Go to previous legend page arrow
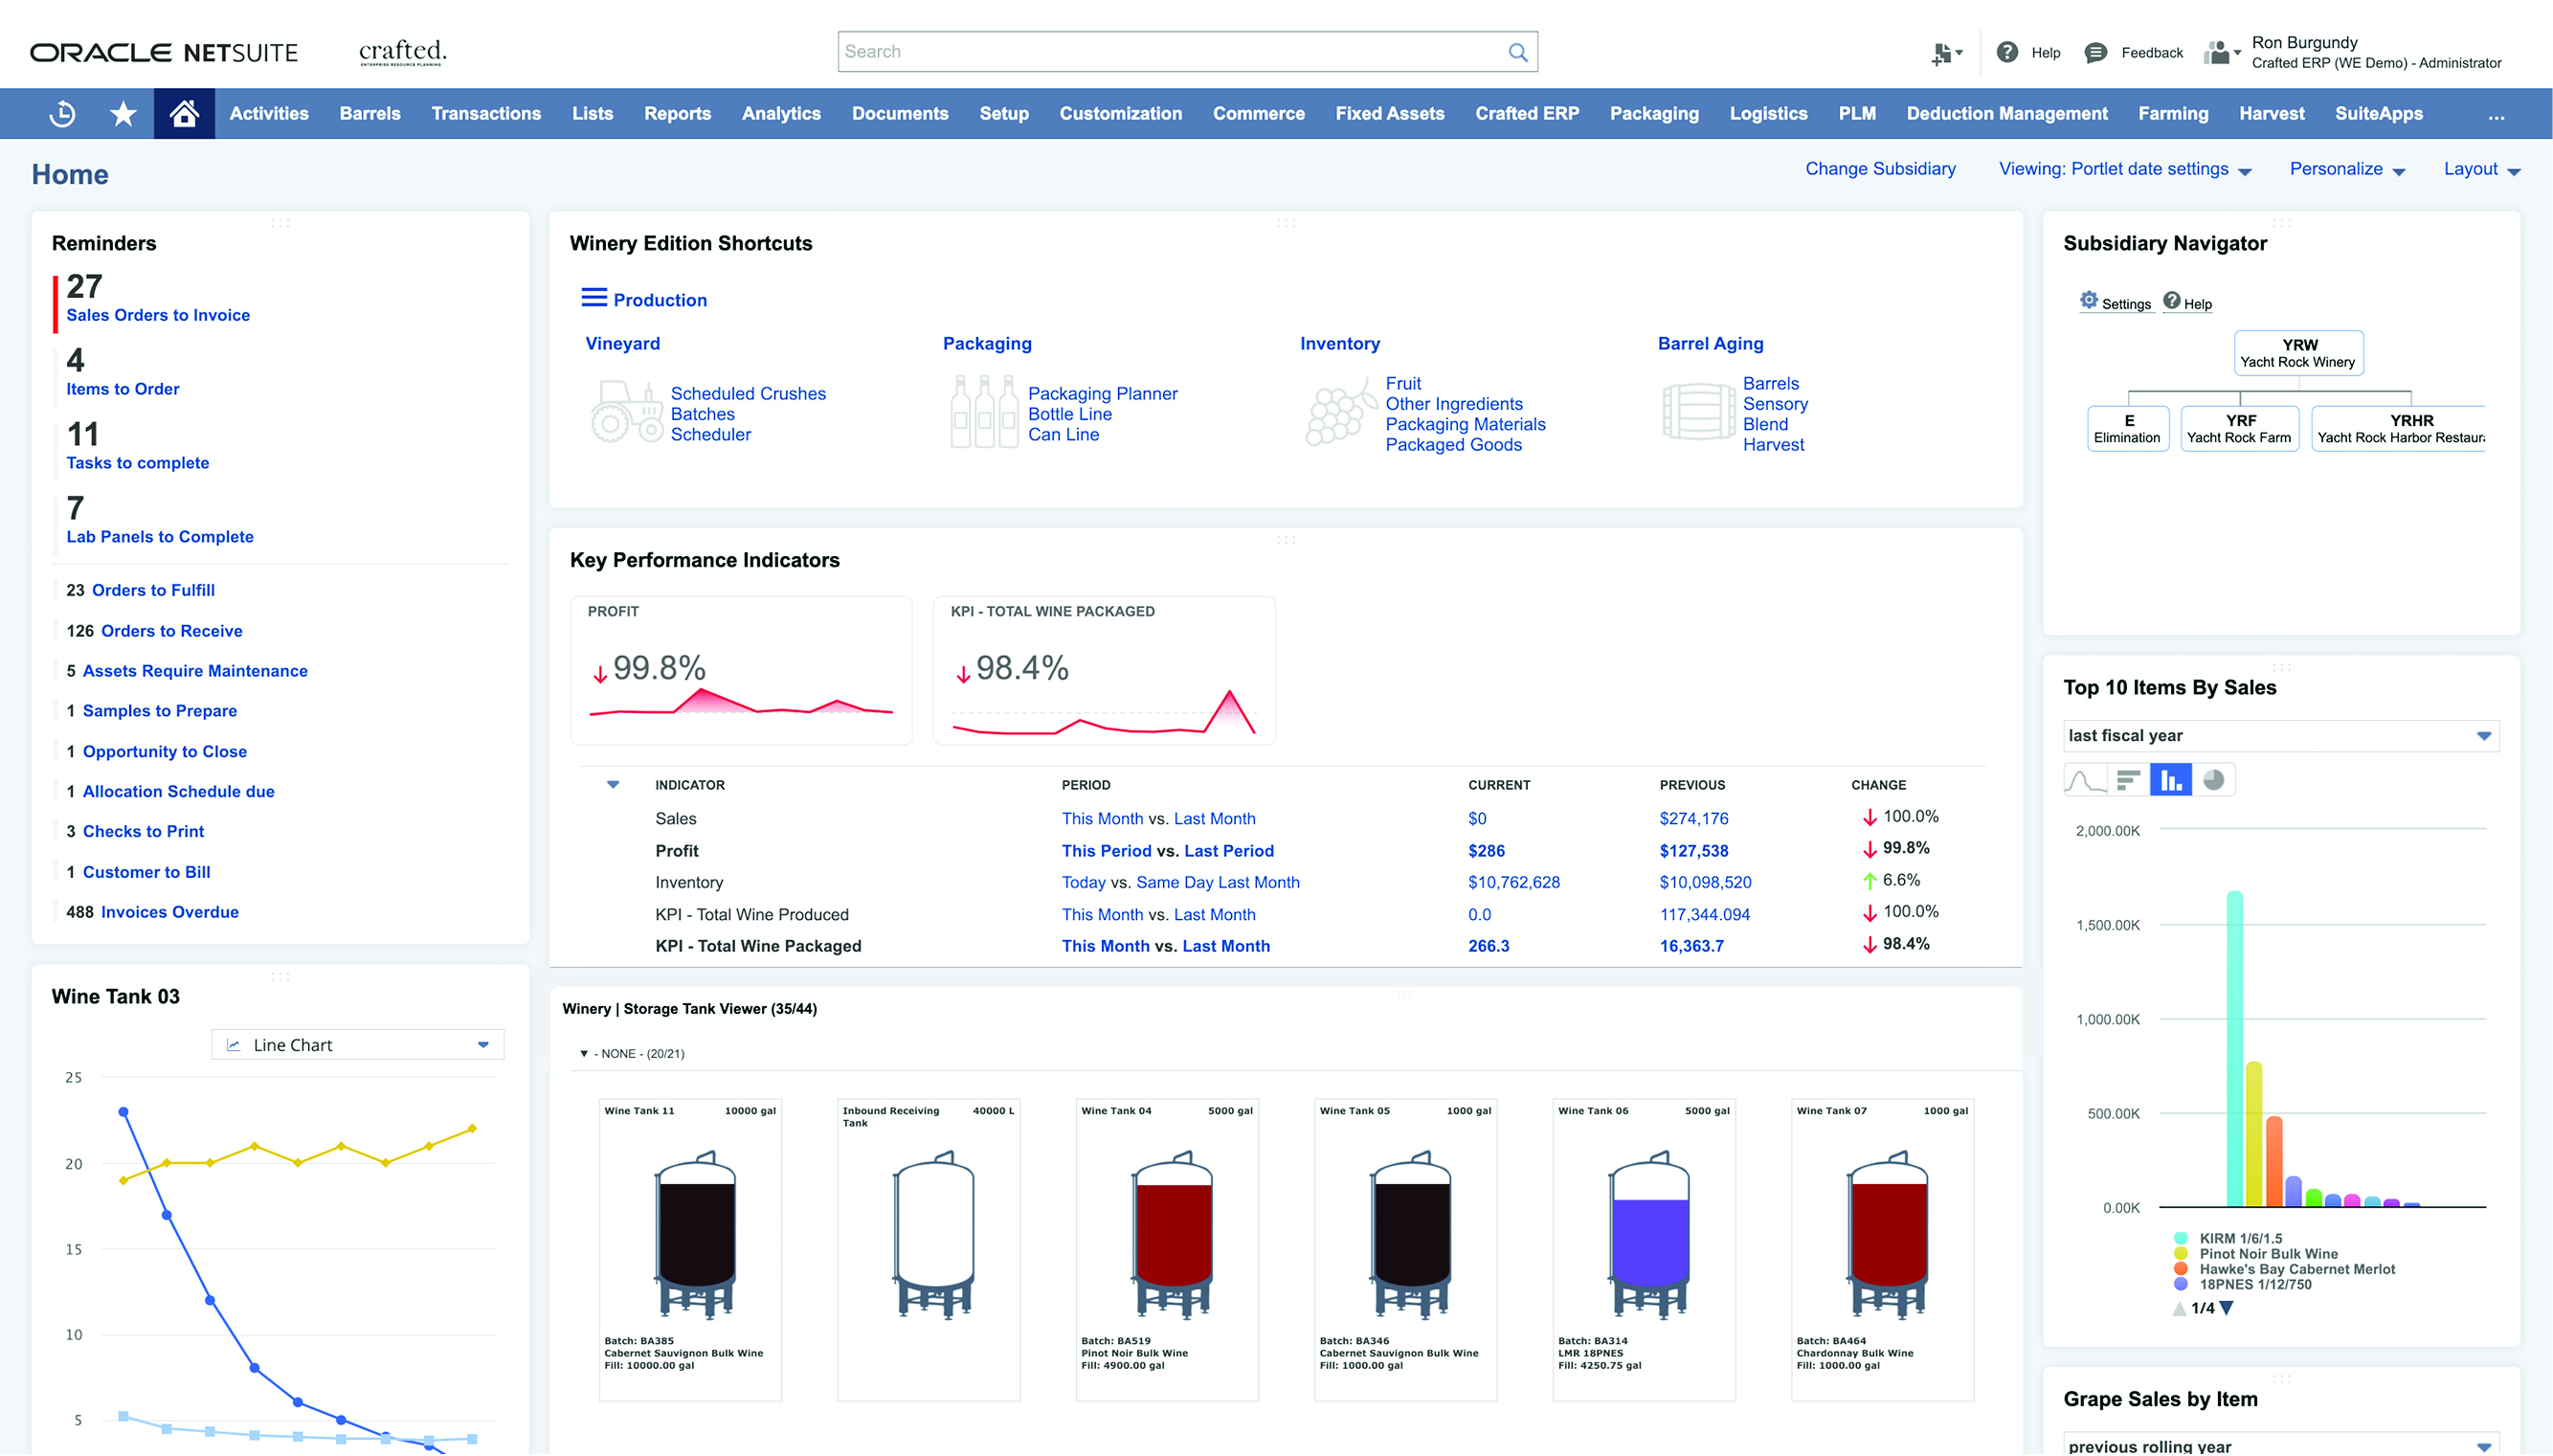The width and height of the screenshot is (2553, 1456). (x=2179, y=1308)
